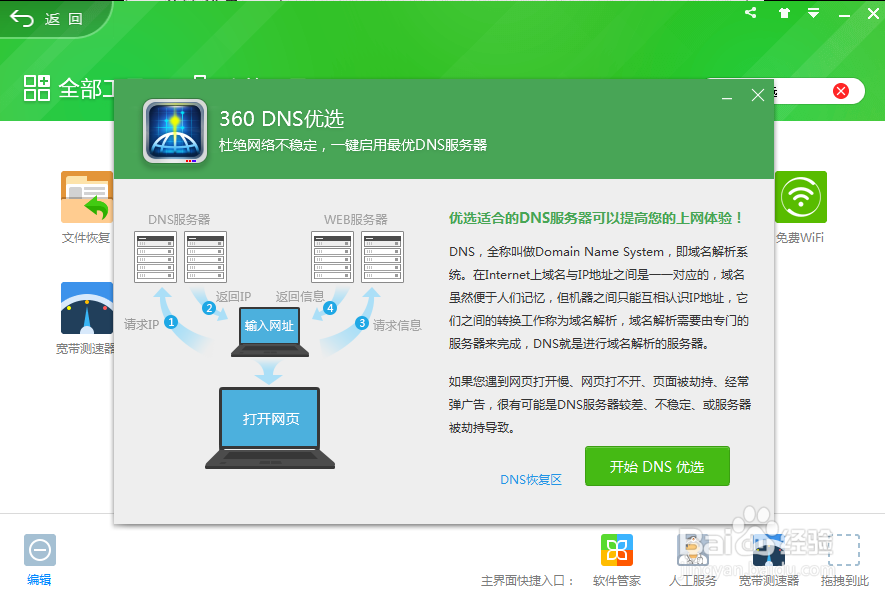Open the 宽带测速器 gauge tool

click(x=86, y=308)
